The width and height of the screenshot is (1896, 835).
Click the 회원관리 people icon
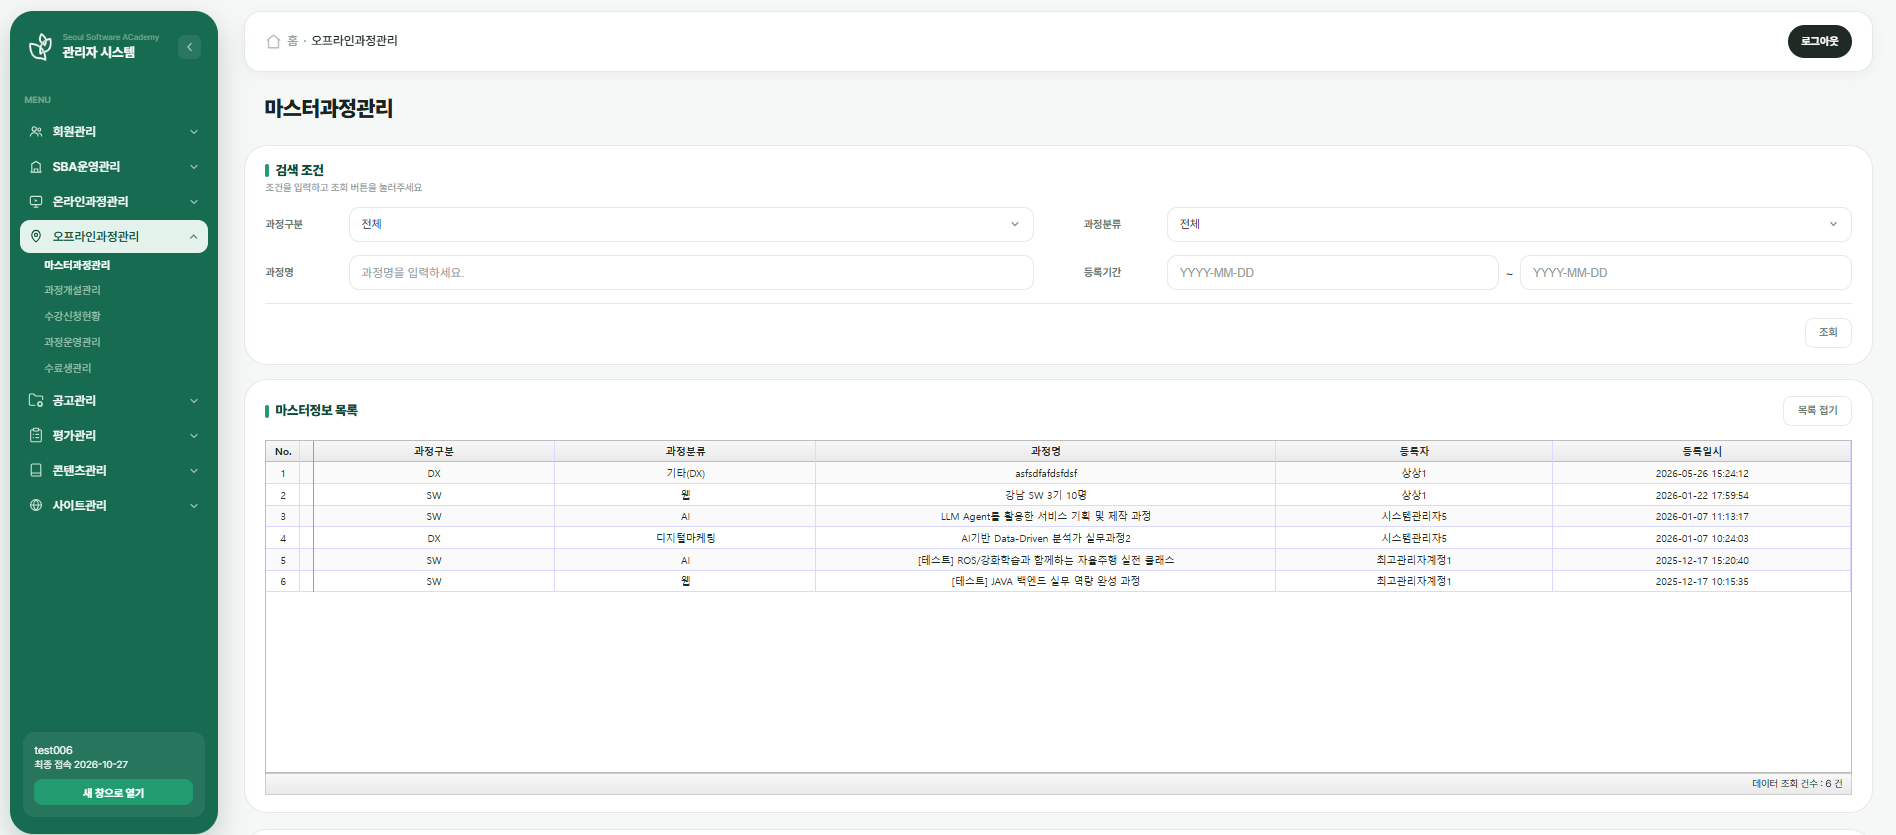[x=36, y=132]
